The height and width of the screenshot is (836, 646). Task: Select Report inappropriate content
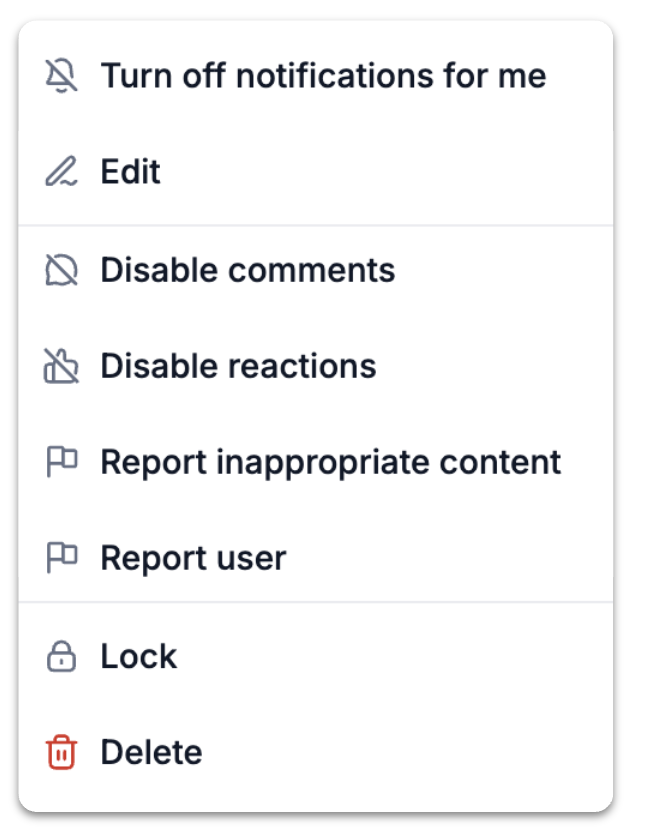(316, 462)
